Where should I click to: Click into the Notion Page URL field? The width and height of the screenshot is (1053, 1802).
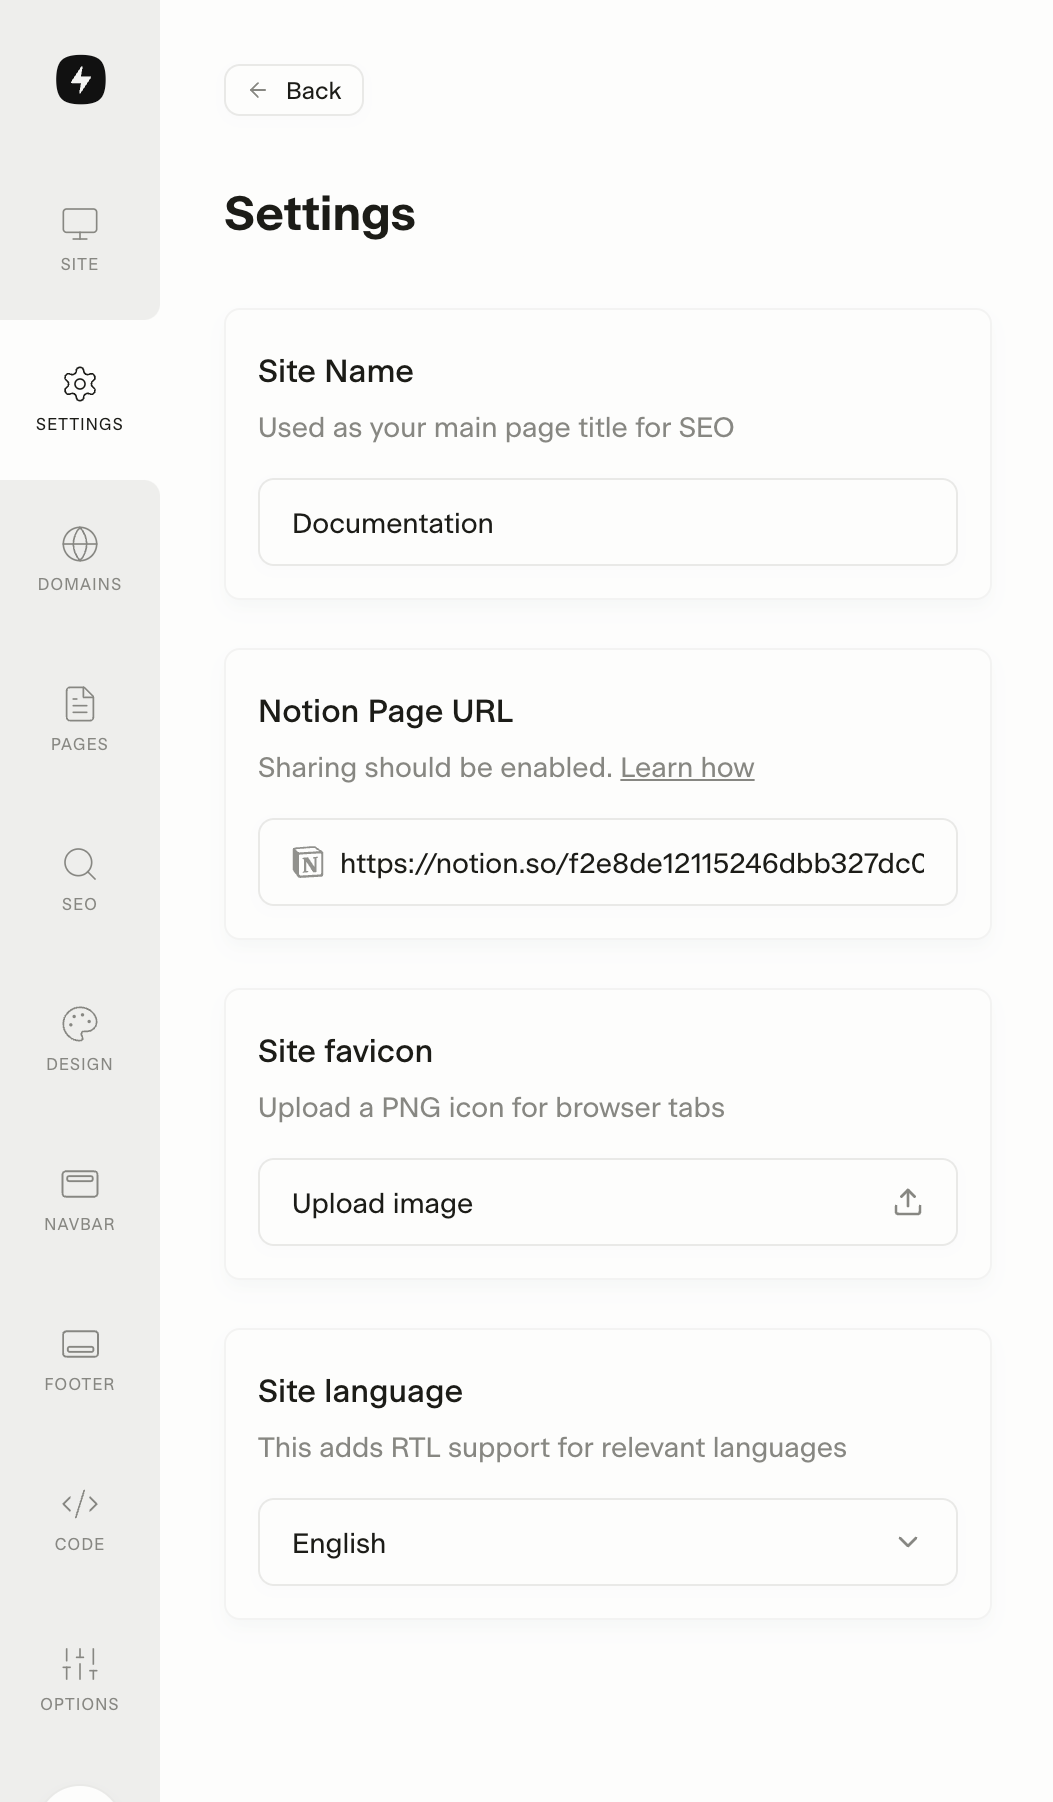(x=630, y=862)
